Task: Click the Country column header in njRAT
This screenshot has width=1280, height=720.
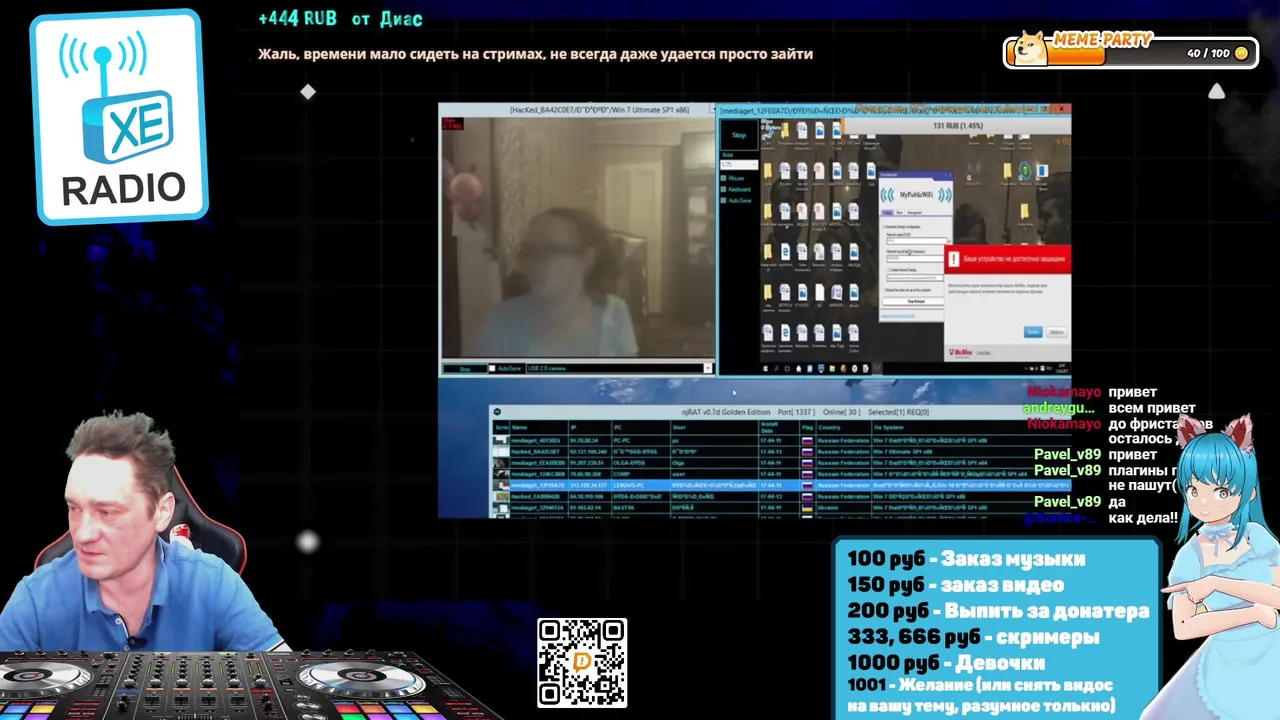Action: (x=843, y=427)
